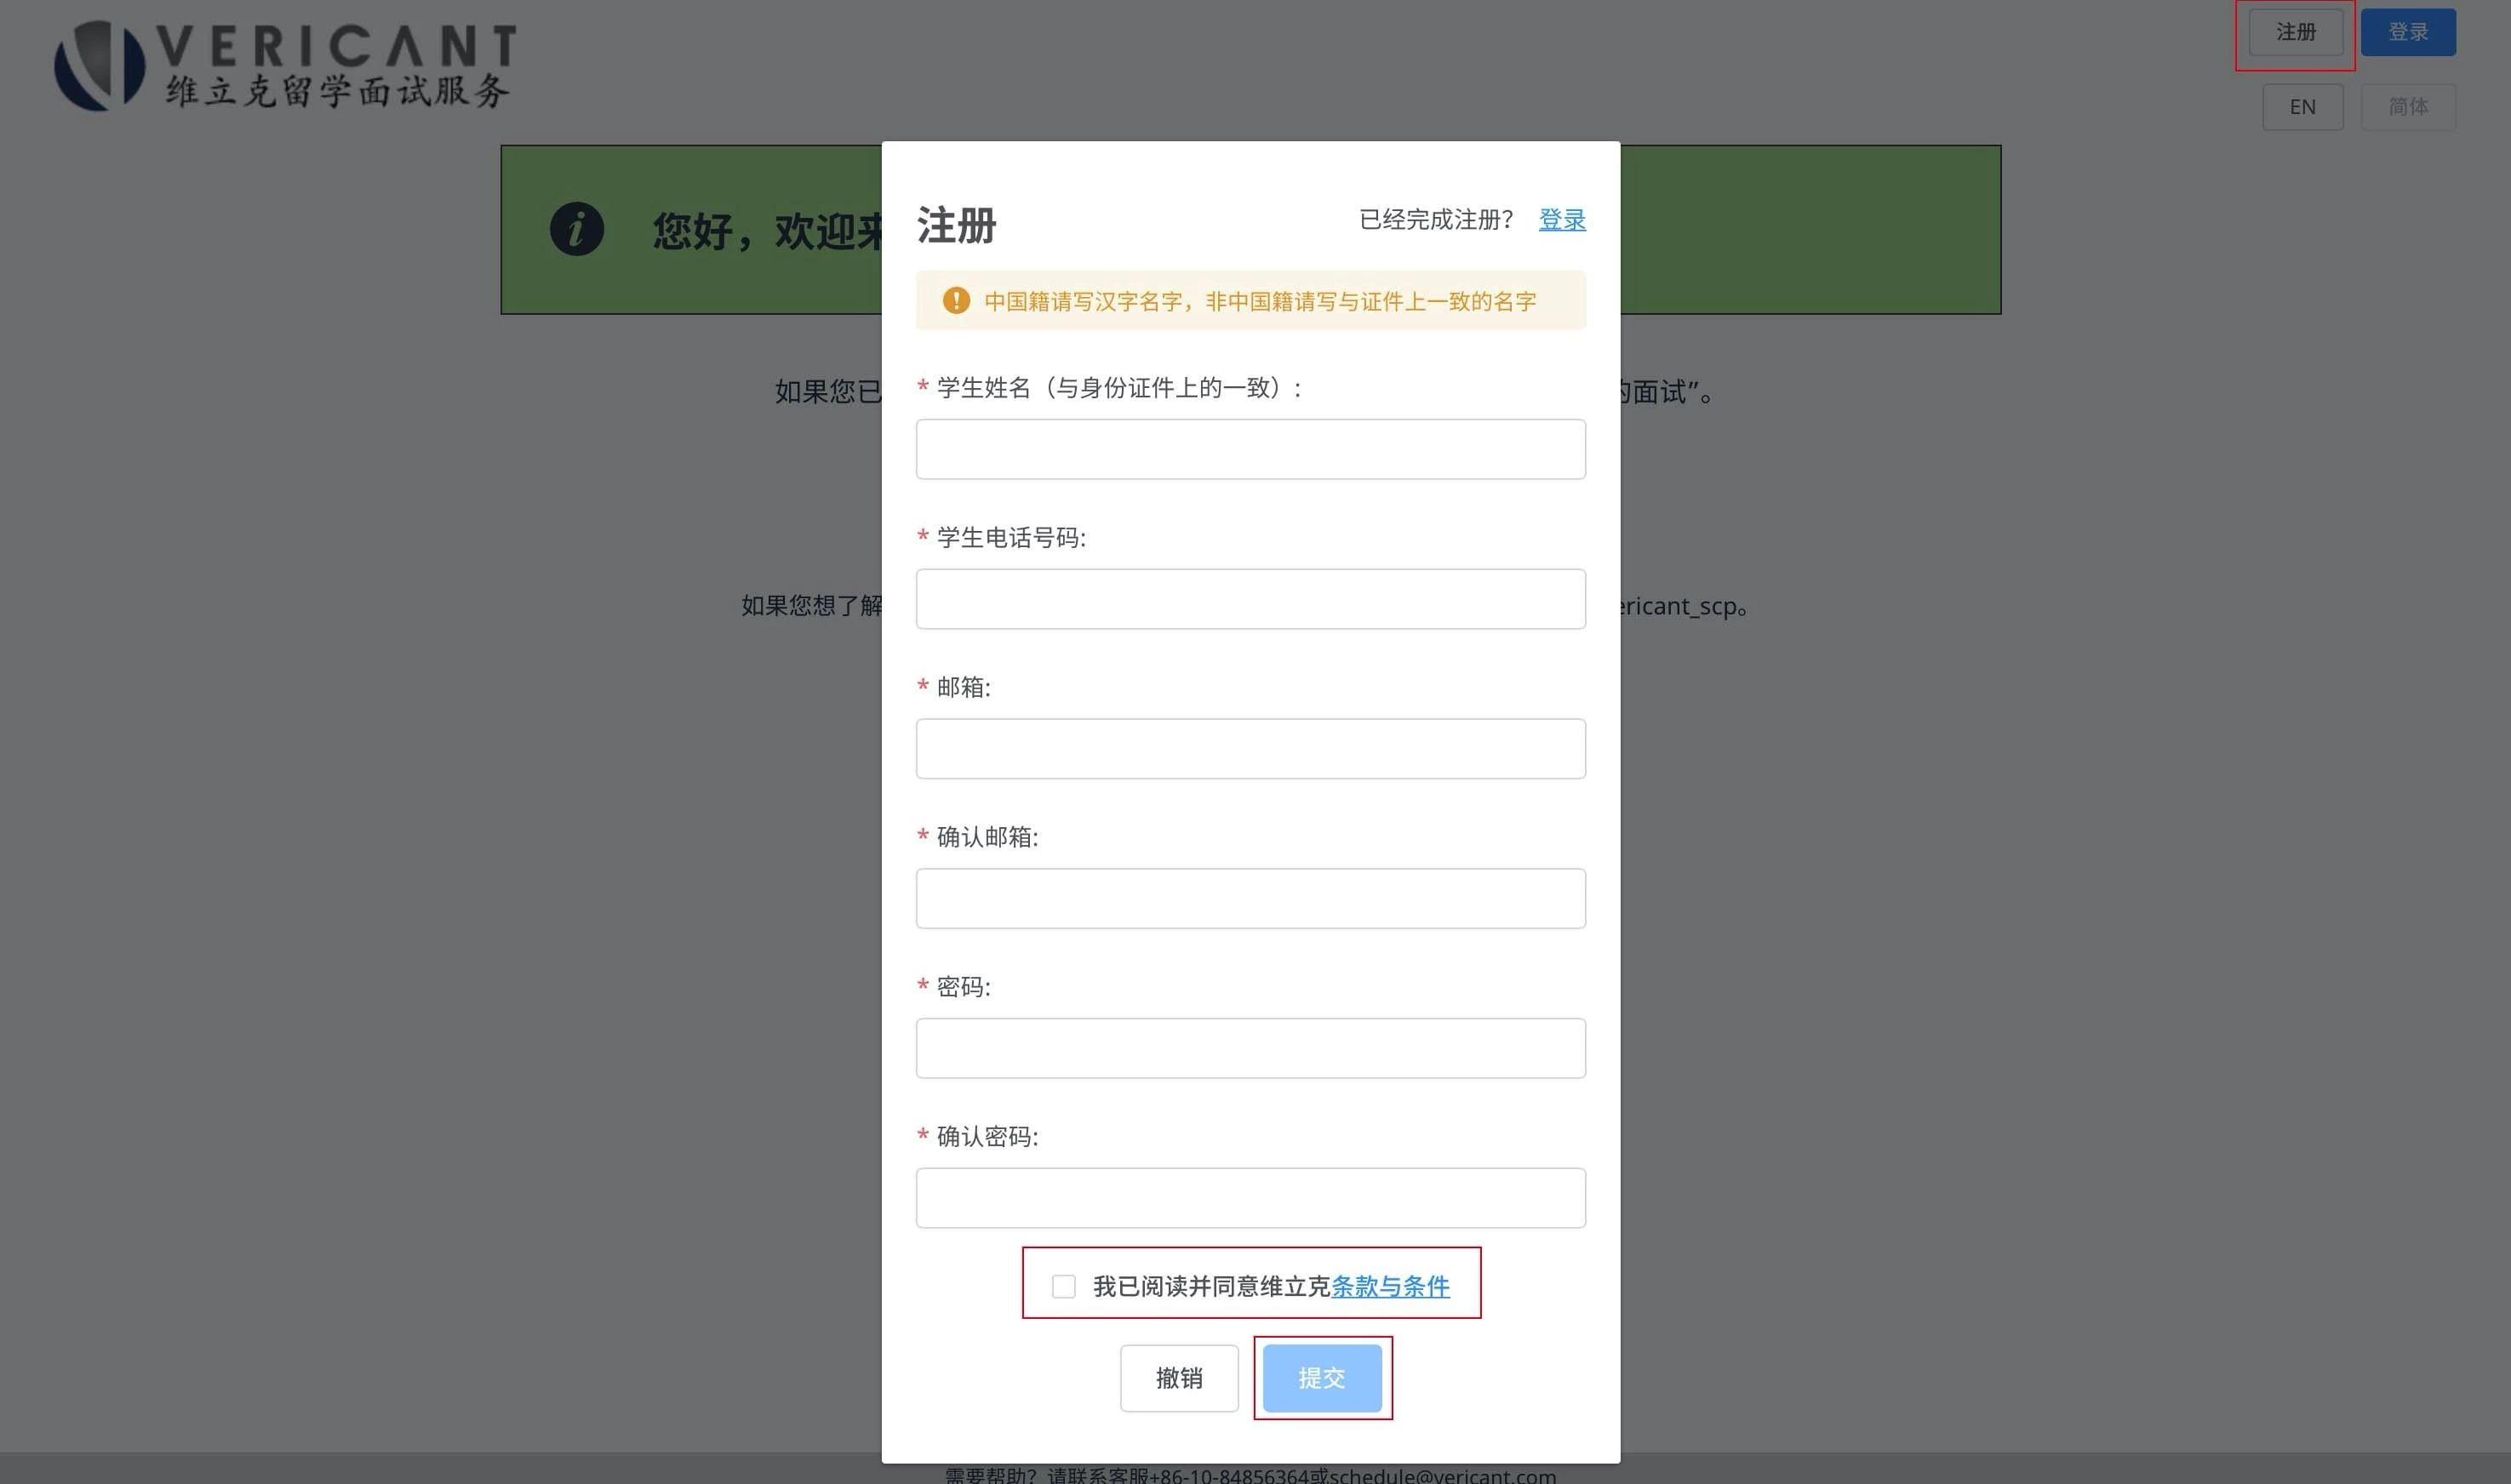Image resolution: width=2511 pixels, height=1484 pixels.
Task: Click the warning icon in the yellow notice
Action: point(956,299)
